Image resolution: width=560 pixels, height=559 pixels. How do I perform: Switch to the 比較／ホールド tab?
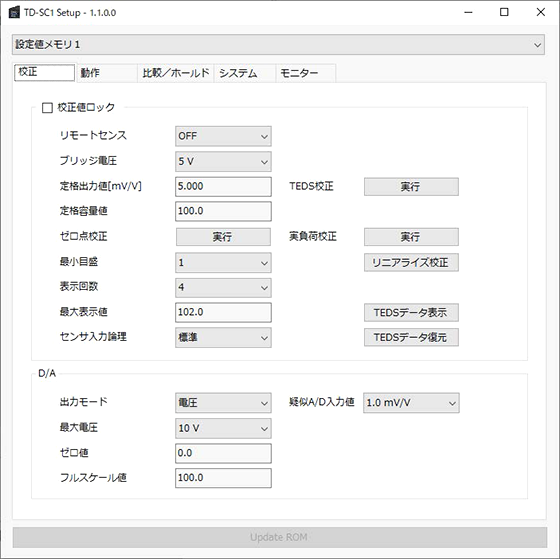click(176, 73)
